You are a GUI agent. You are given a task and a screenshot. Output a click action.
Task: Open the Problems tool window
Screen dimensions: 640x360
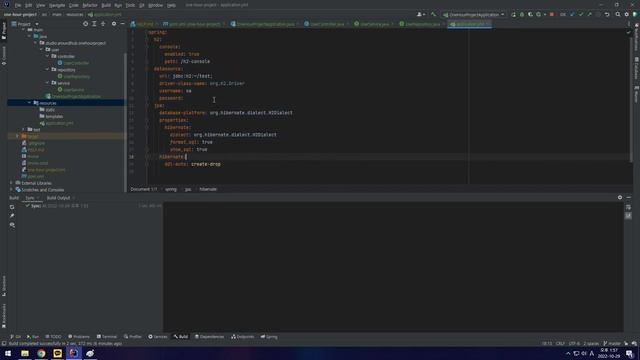[79, 337]
